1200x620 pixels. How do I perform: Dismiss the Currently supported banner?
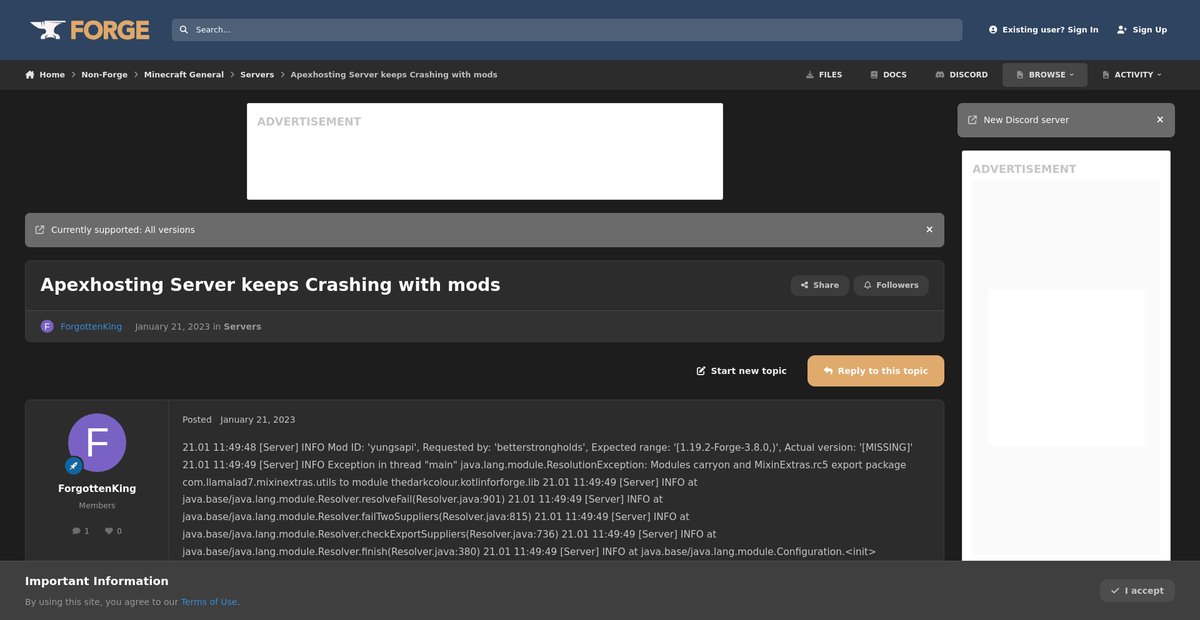click(x=929, y=230)
